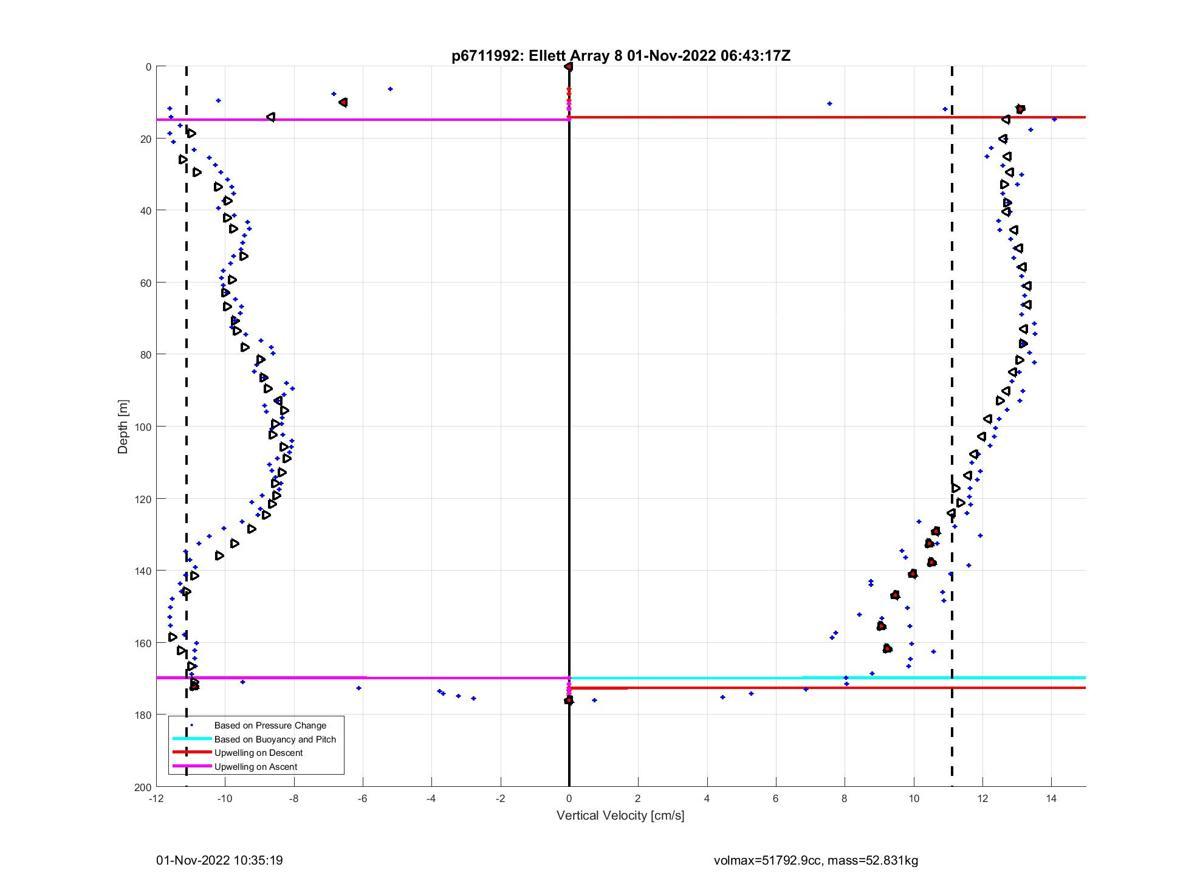Click depth axis tick label '20'
Screen dimensions: 1200x885
(x=145, y=139)
